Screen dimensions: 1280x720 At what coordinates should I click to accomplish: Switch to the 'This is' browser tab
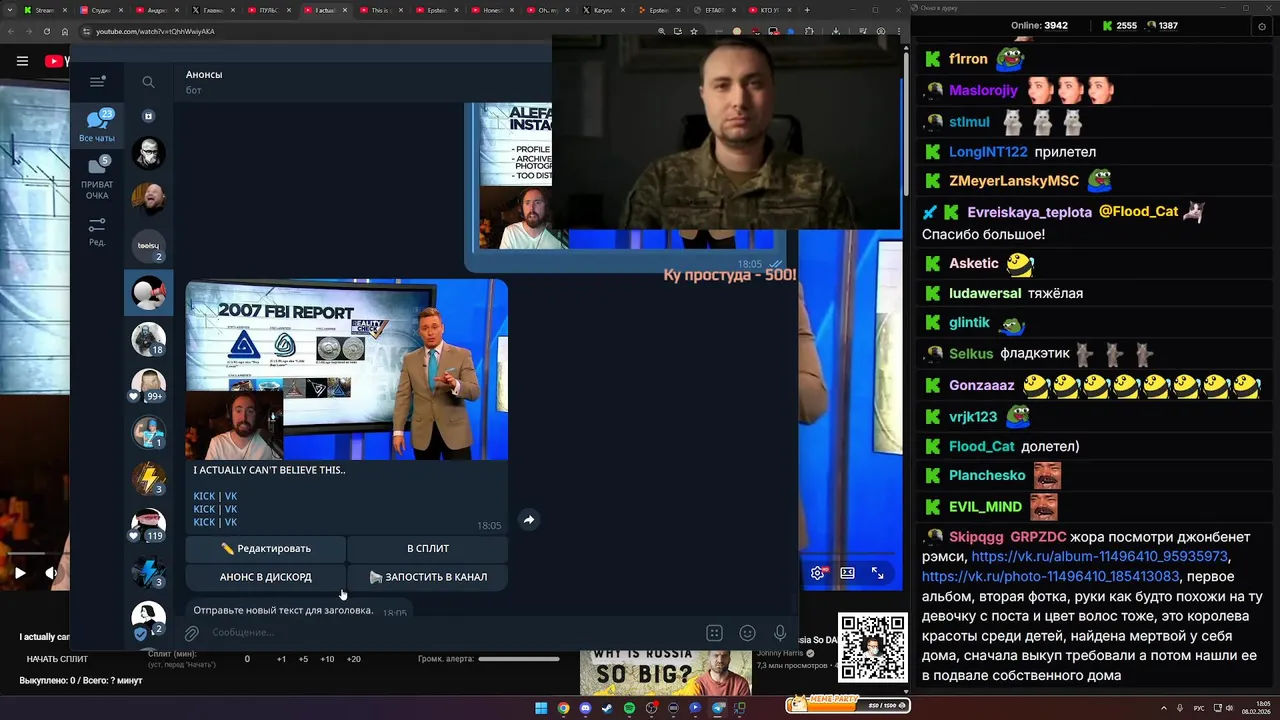point(380,10)
